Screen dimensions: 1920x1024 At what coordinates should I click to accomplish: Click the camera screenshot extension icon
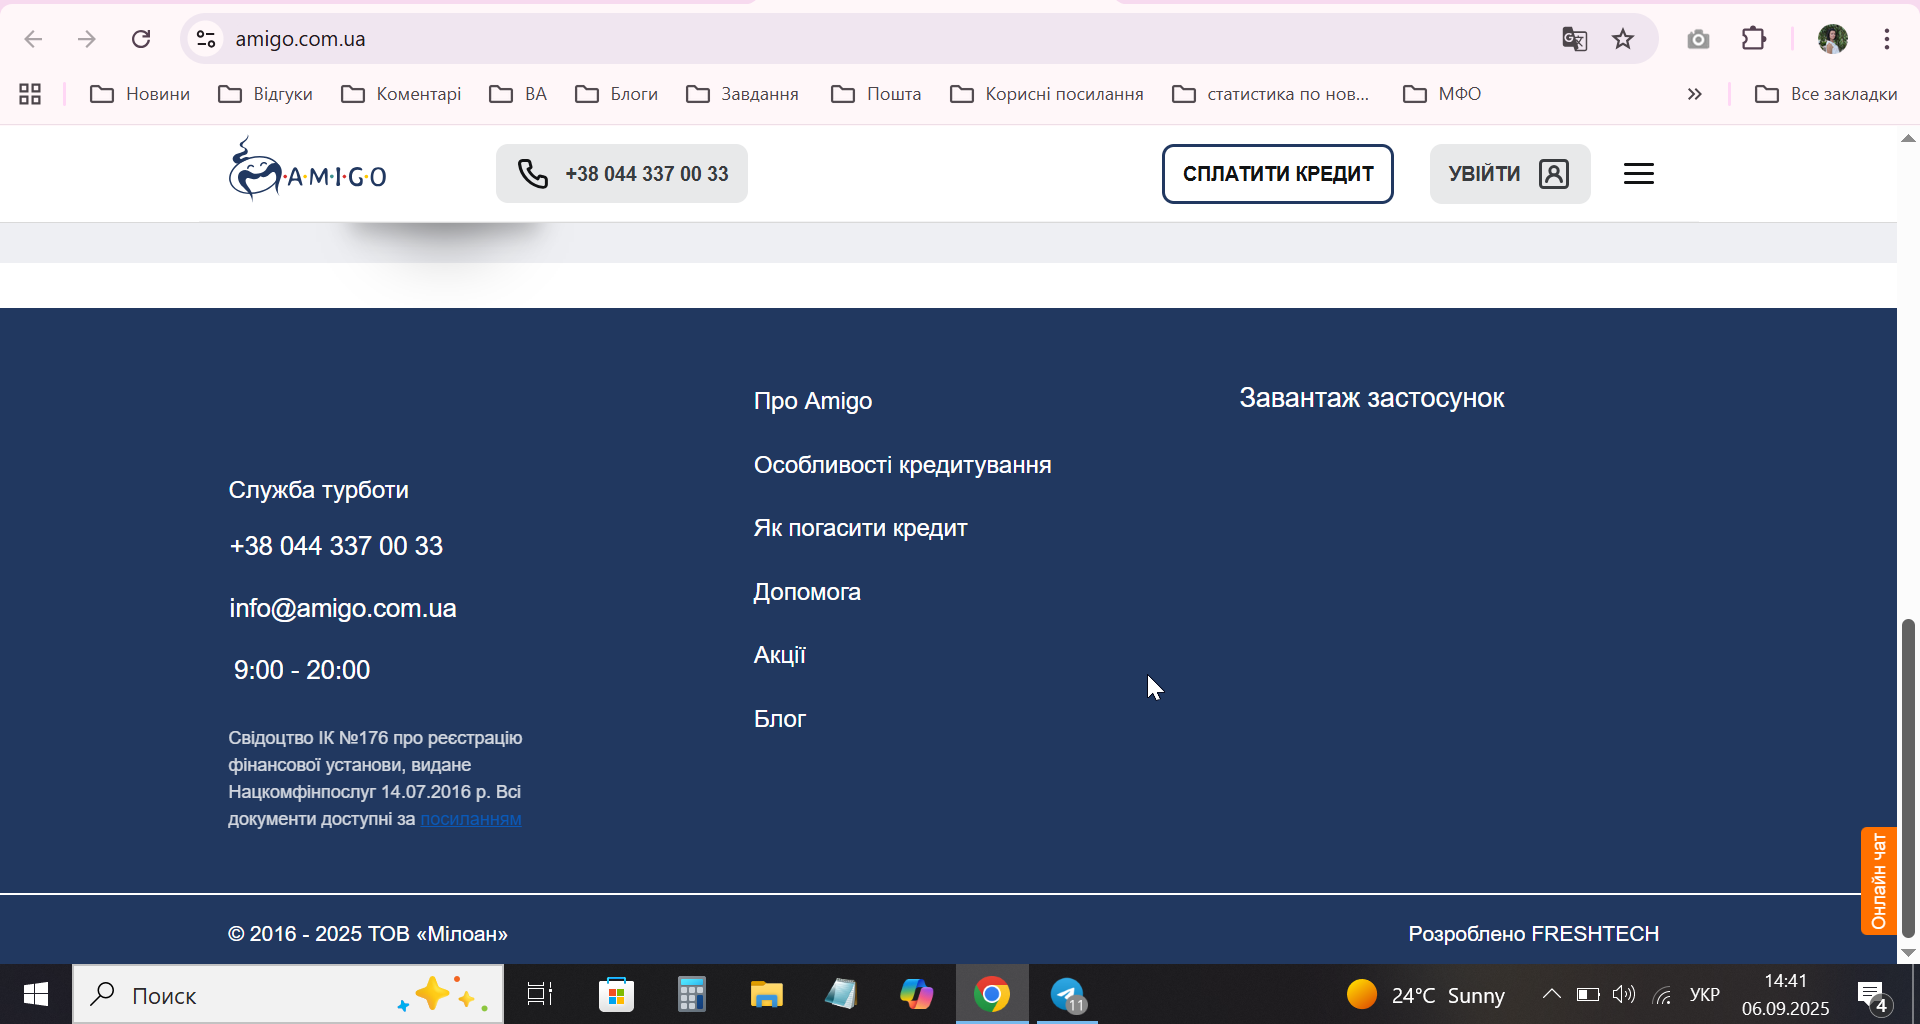(1698, 39)
